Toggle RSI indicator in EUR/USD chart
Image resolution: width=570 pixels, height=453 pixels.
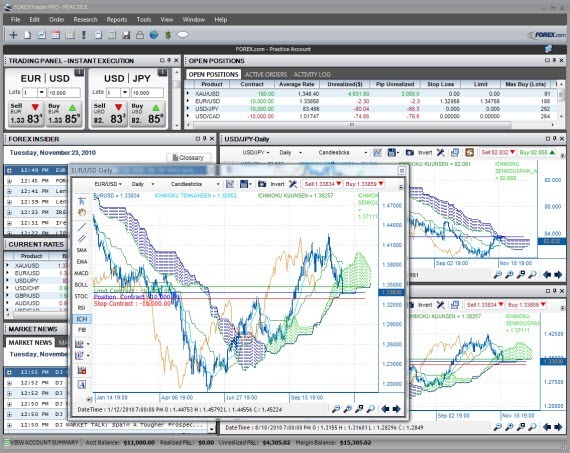coord(81,308)
